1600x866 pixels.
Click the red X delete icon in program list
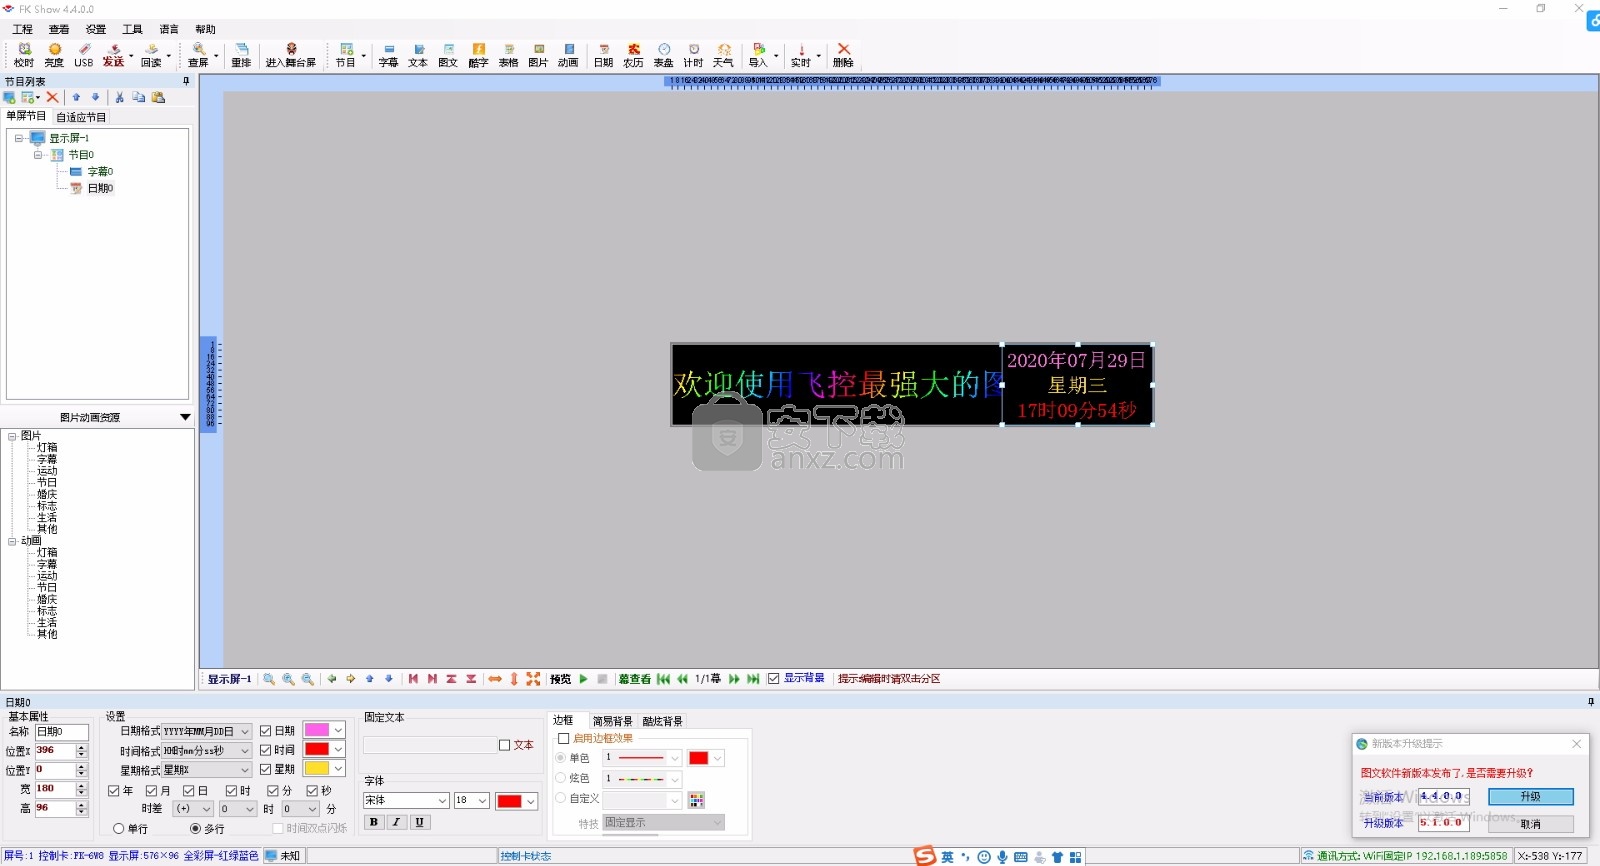pos(53,97)
